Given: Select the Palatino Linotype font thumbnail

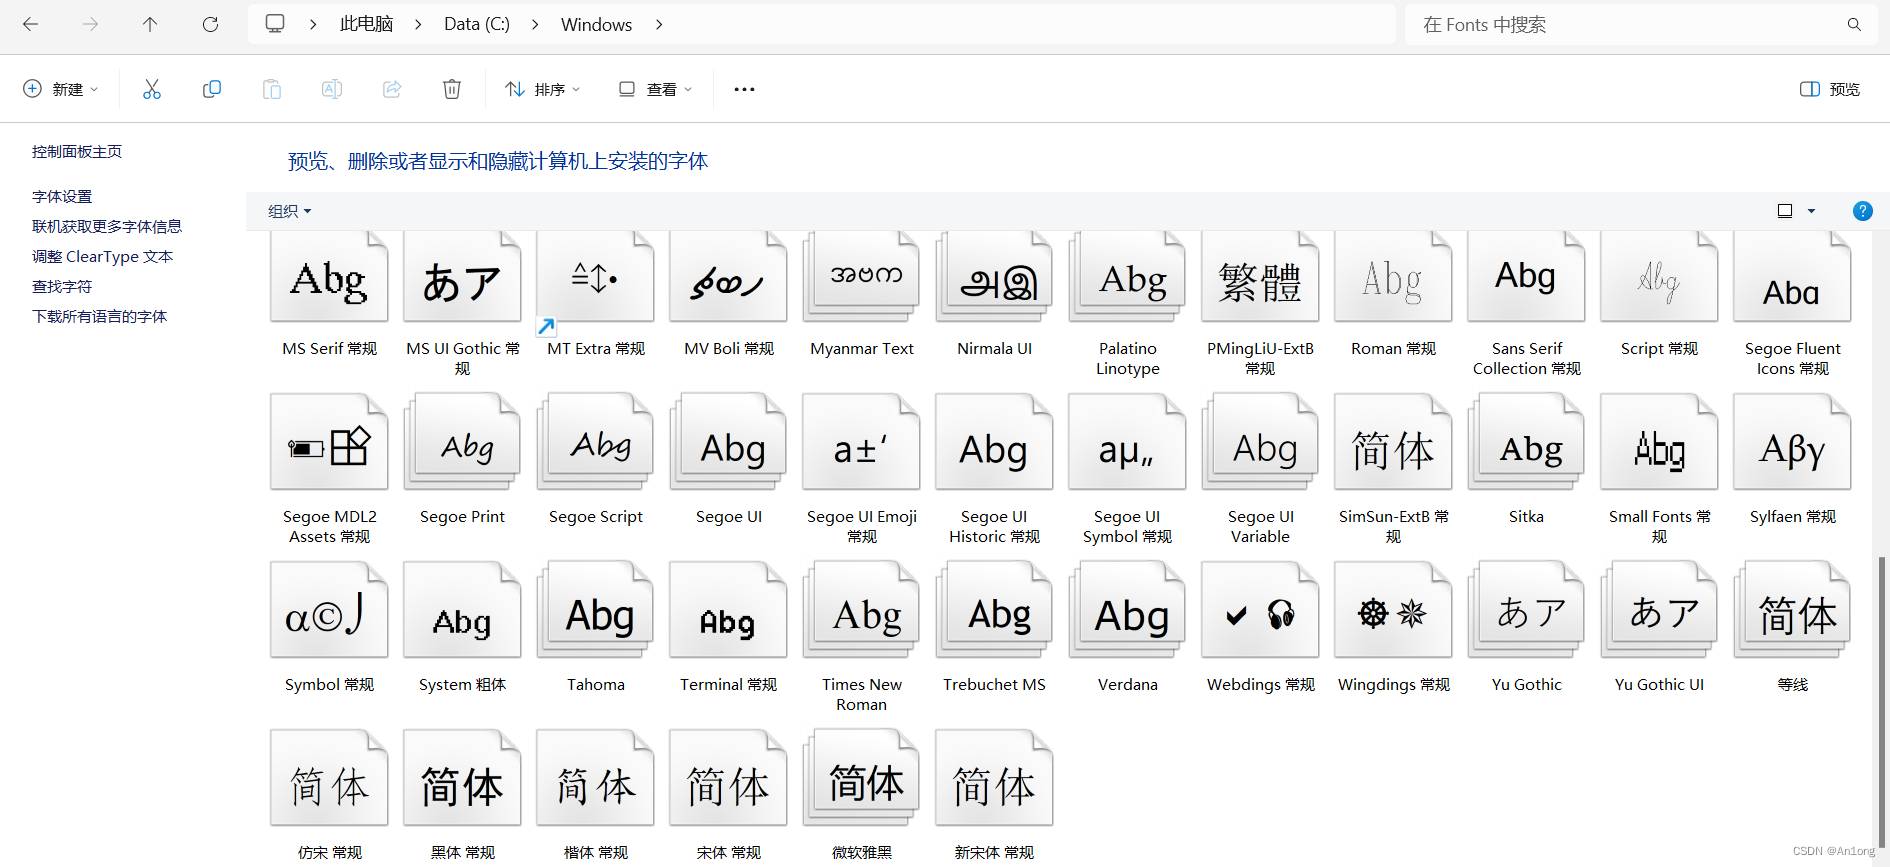Looking at the screenshot, I should pos(1127,277).
